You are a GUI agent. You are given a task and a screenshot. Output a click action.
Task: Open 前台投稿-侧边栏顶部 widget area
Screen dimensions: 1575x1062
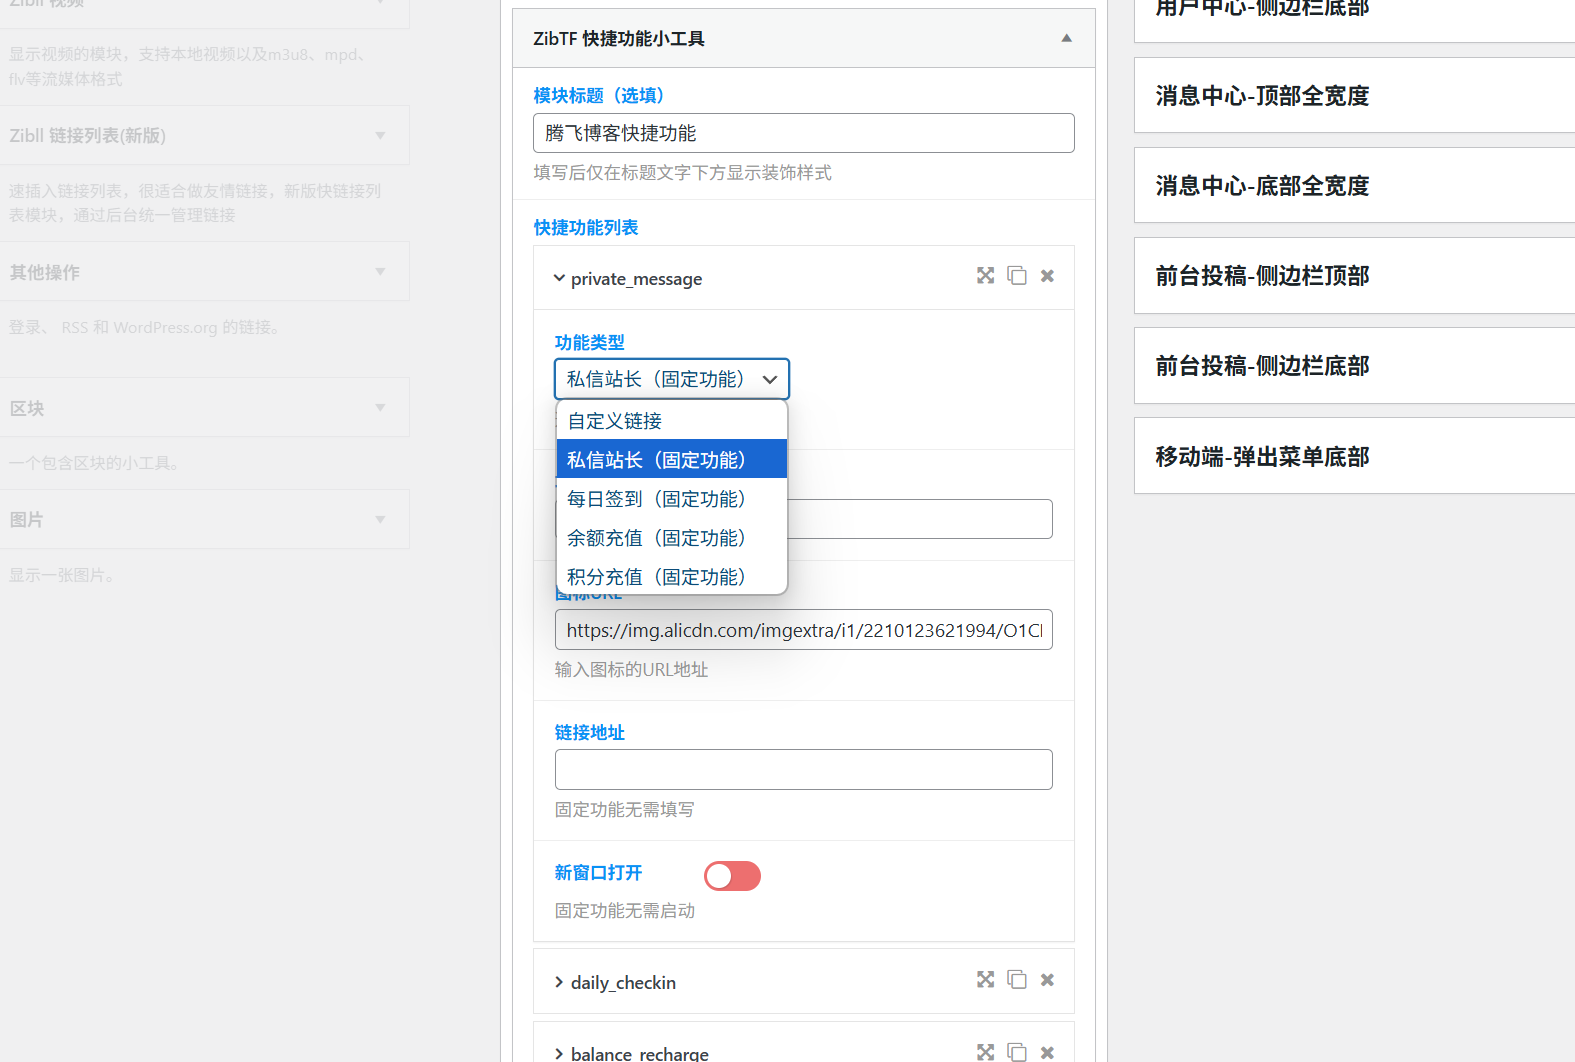click(x=1355, y=275)
